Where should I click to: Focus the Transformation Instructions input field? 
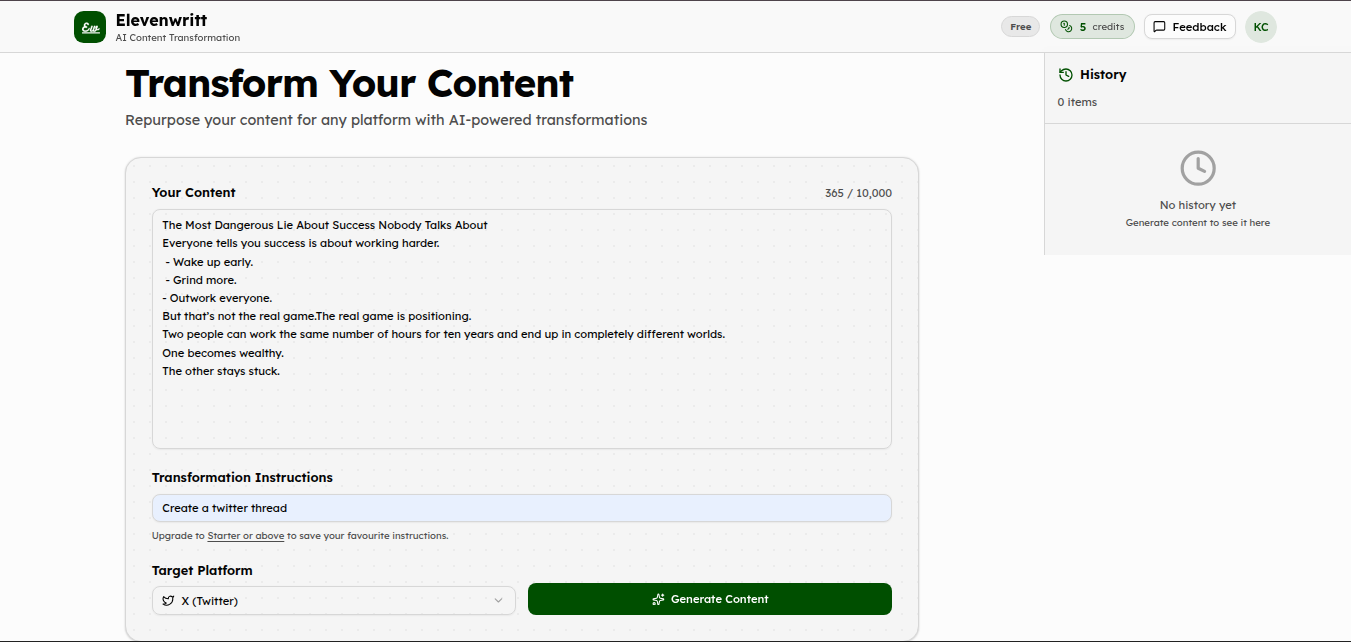tap(521, 508)
